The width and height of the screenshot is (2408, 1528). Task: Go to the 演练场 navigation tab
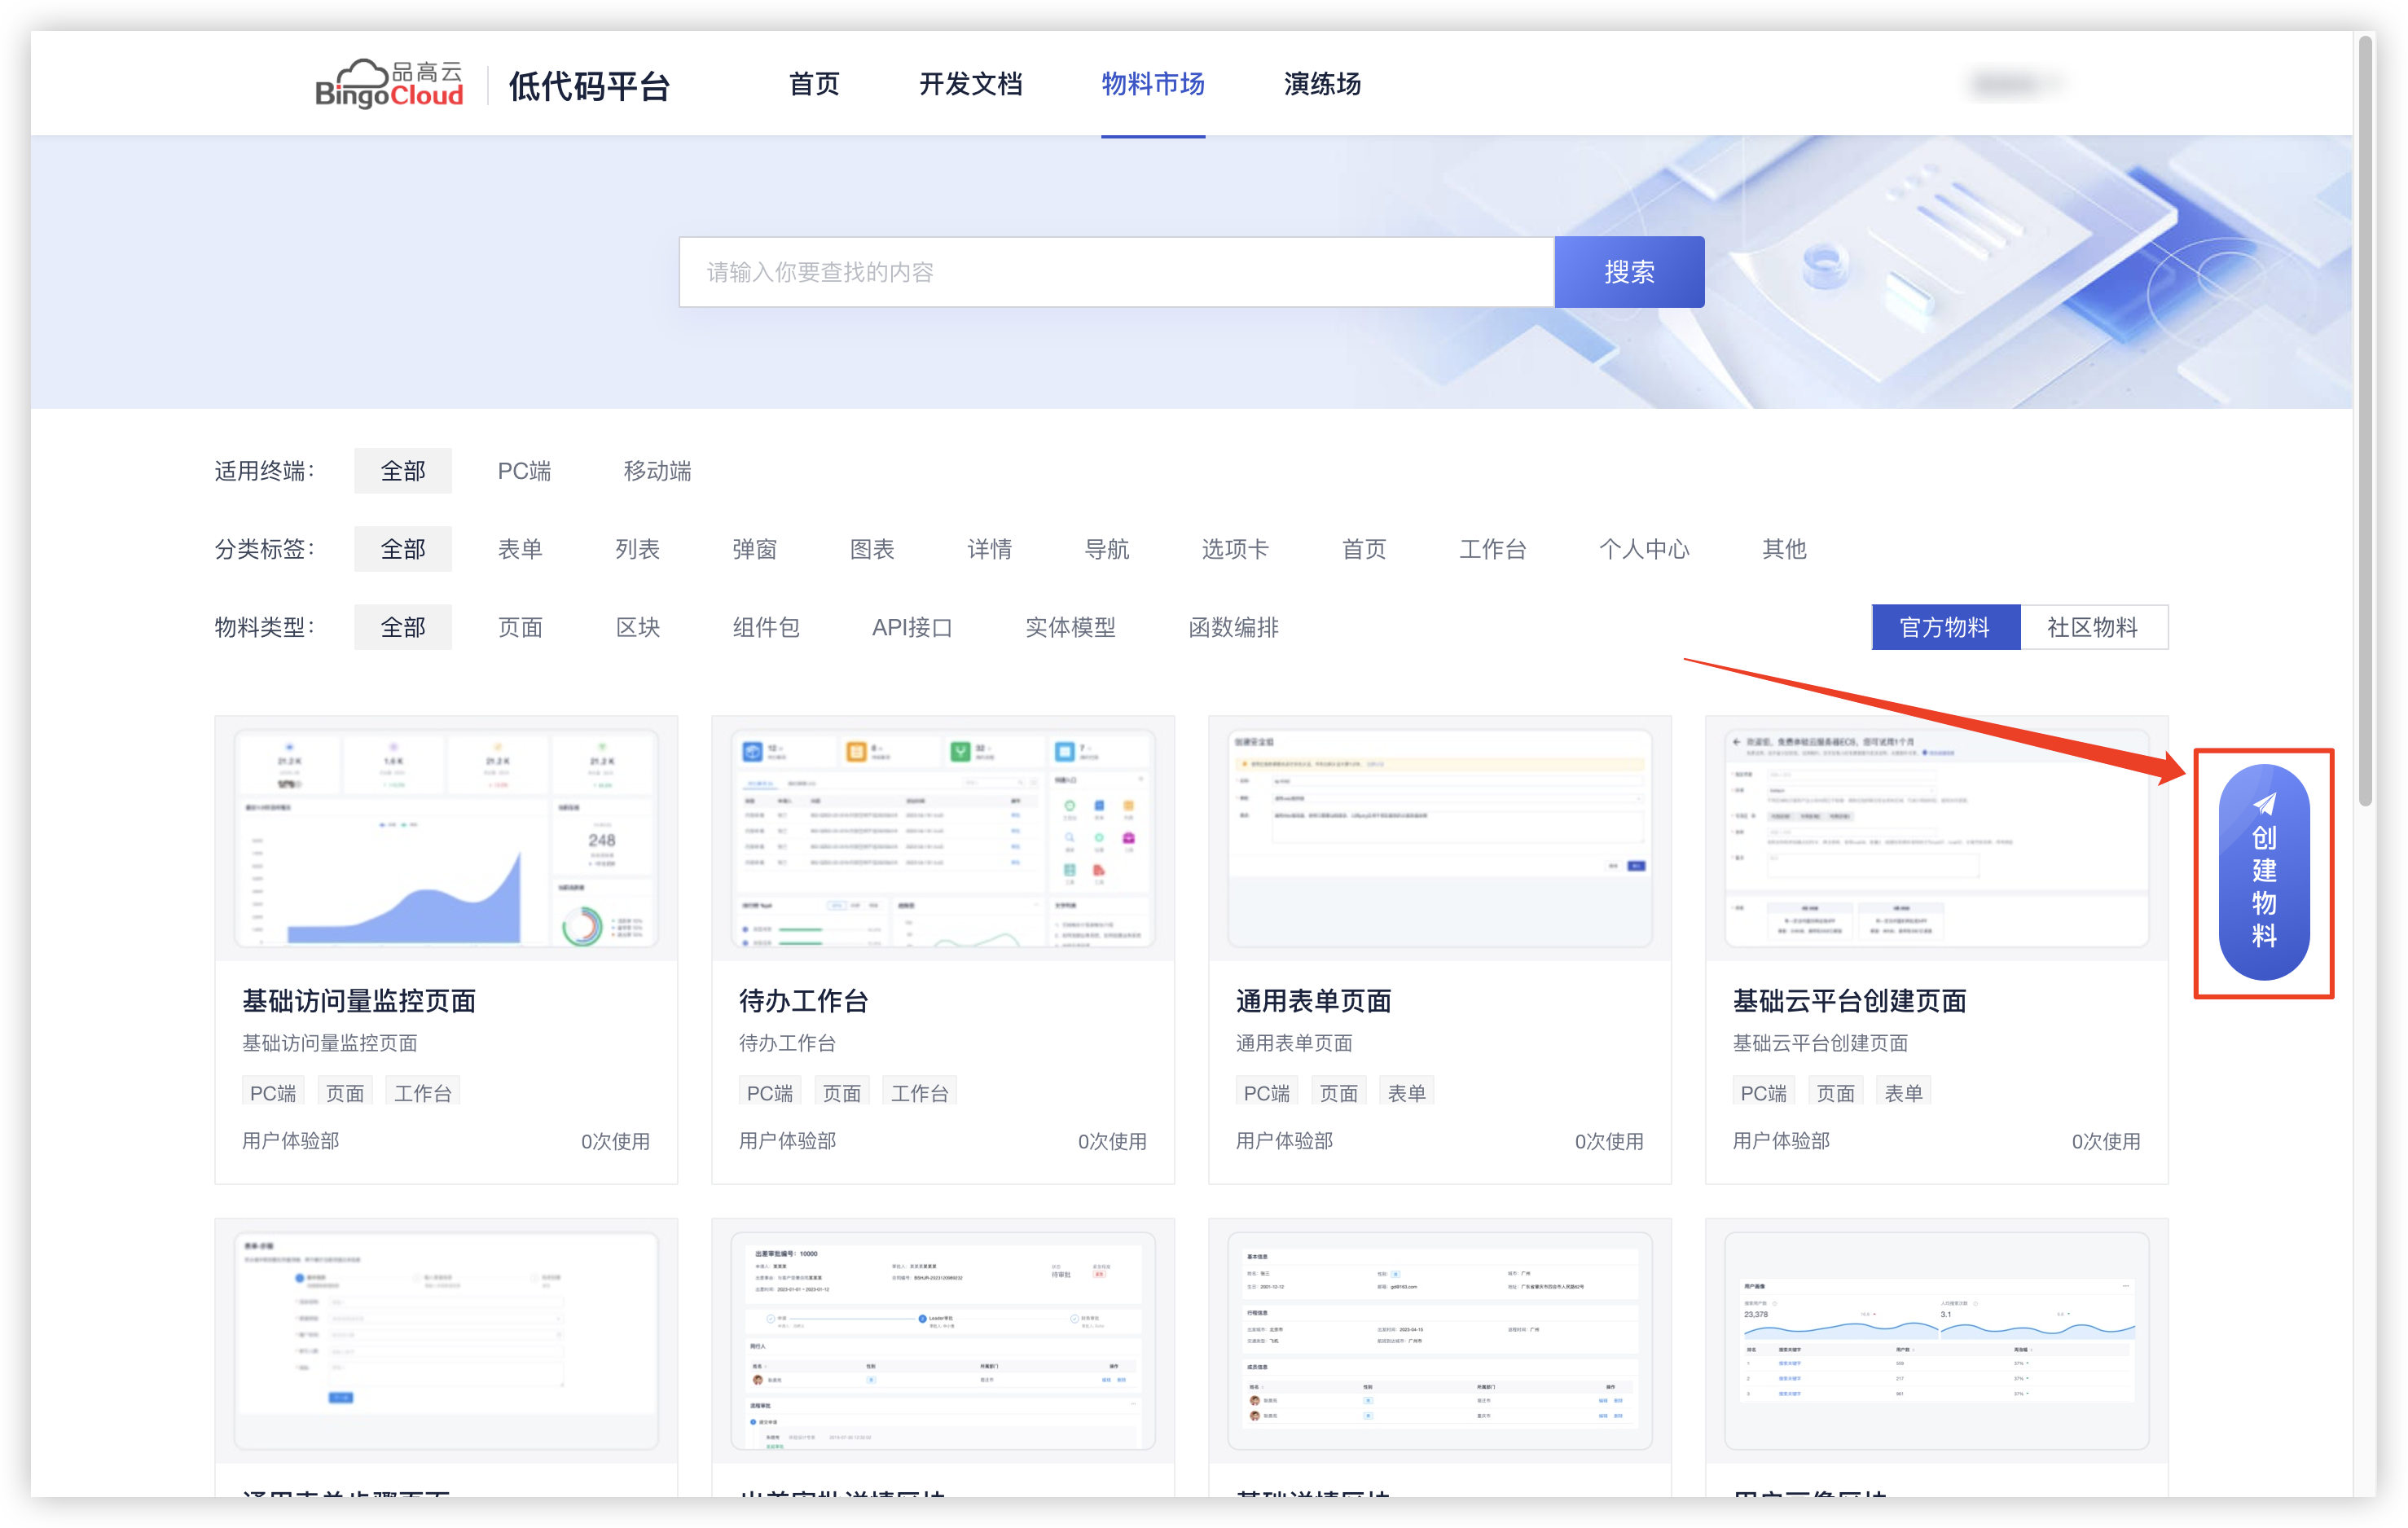pyautogui.click(x=1321, y=84)
